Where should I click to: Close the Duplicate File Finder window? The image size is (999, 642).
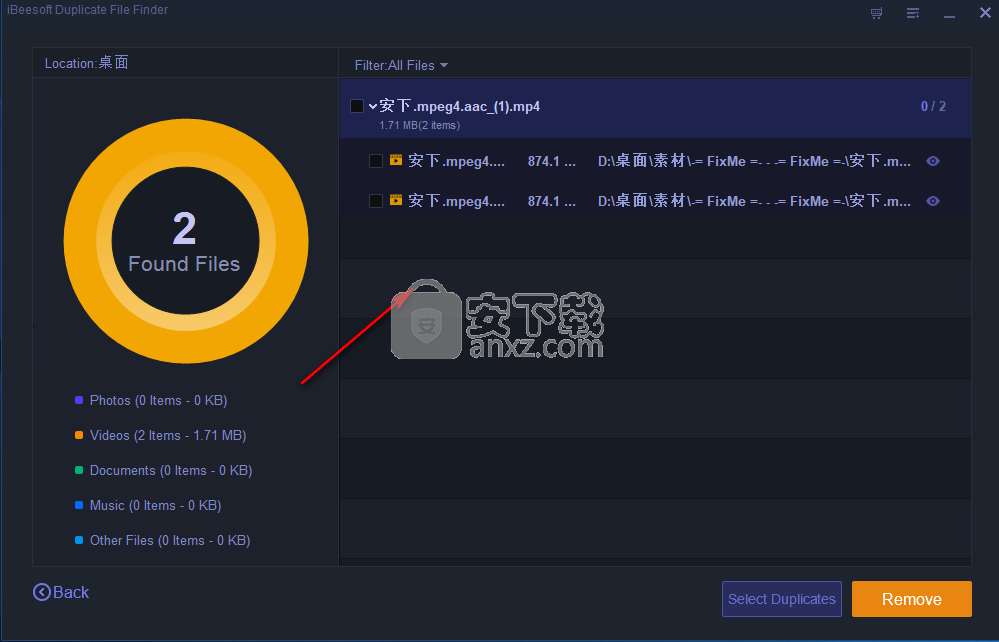985,13
